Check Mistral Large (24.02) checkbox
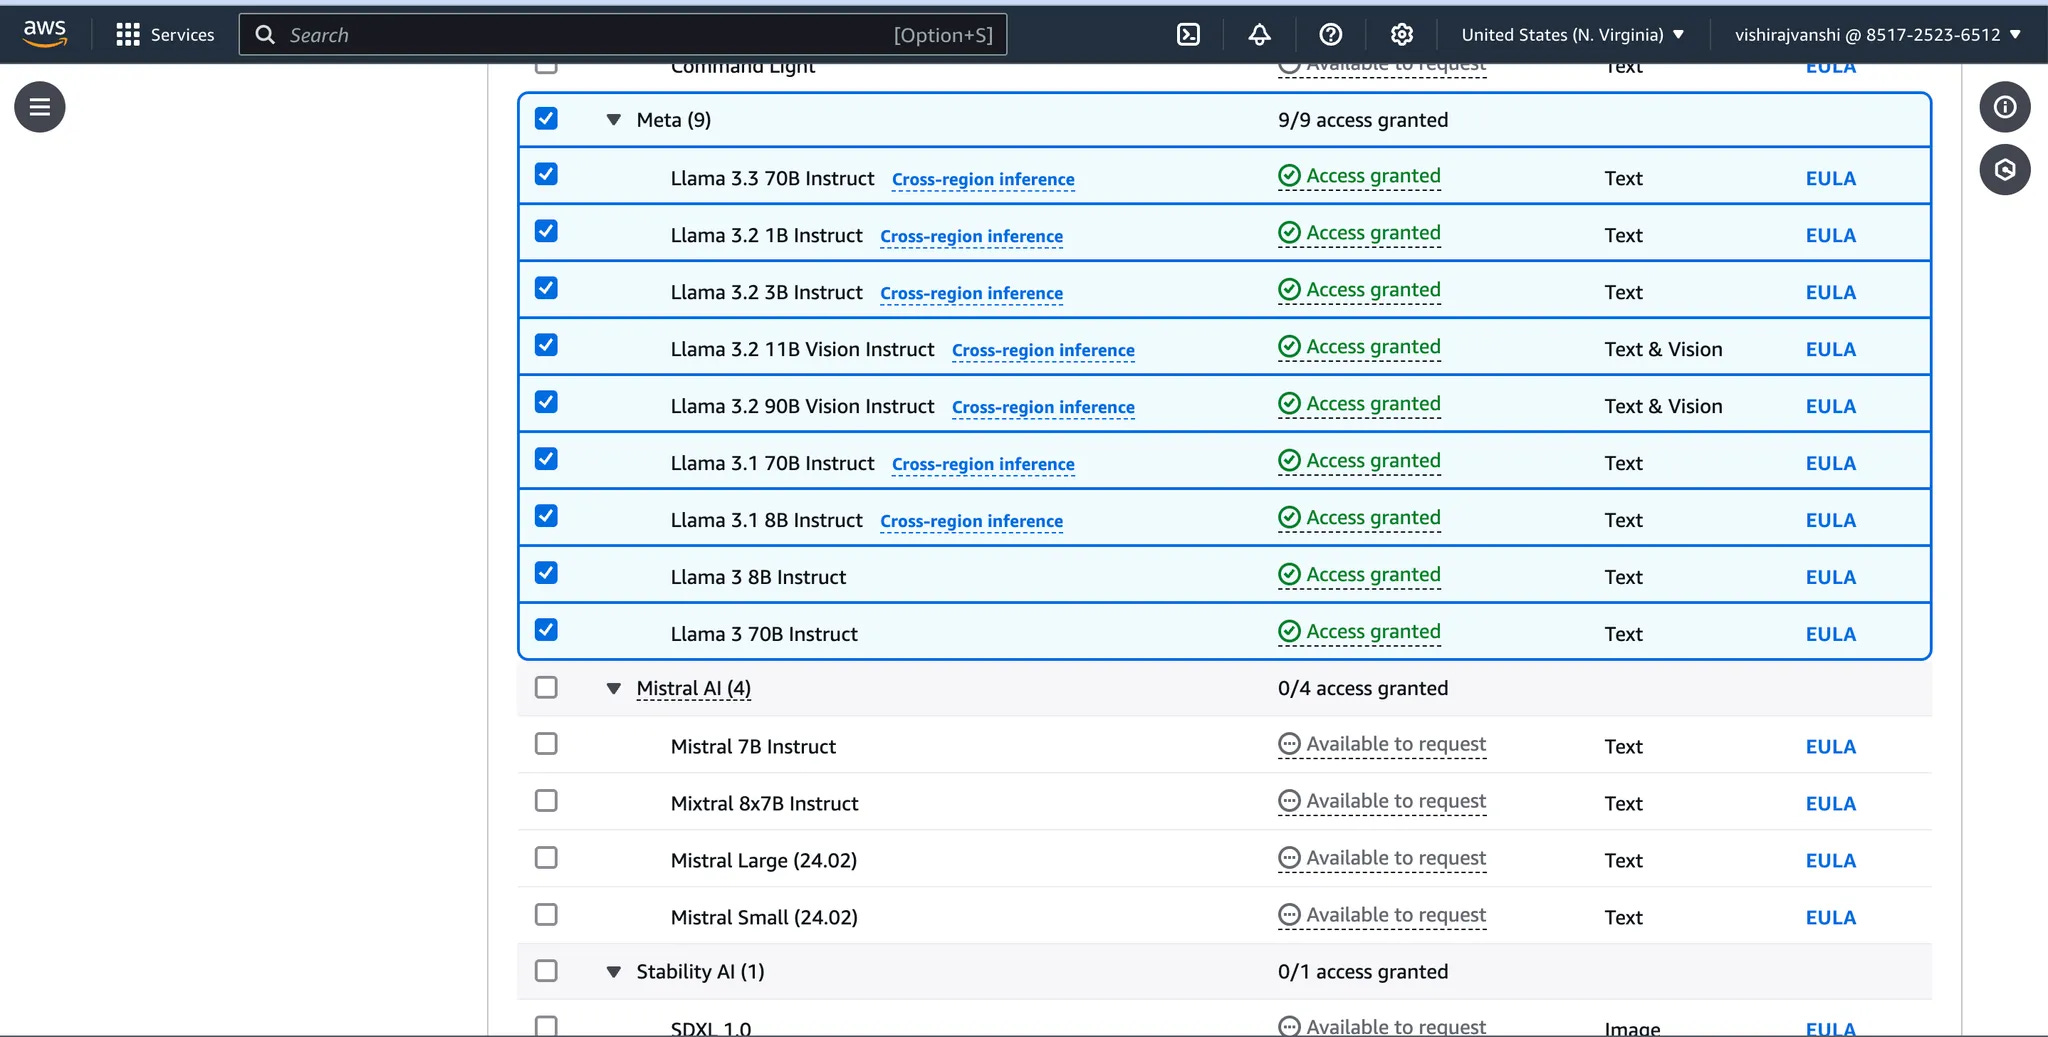Image resolution: width=2048 pixels, height=1037 pixels. click(546, 858)
